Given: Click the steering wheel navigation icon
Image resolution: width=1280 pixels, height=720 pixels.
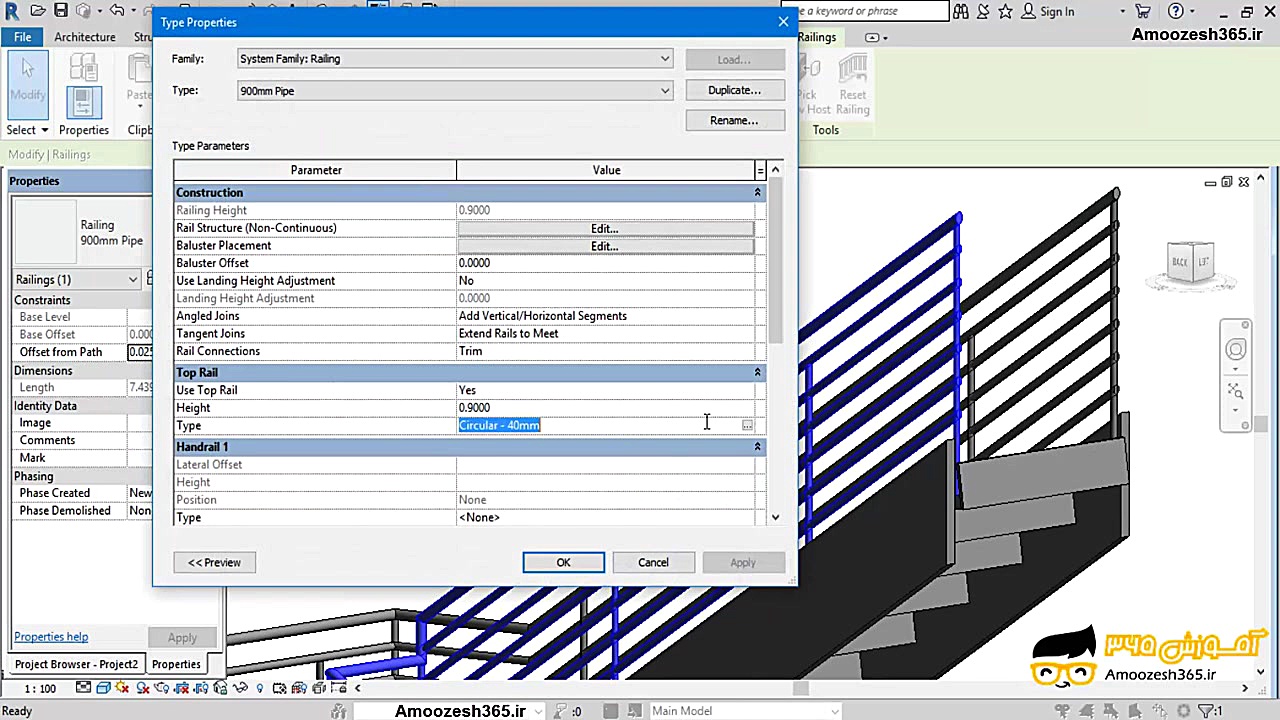Looking at the screenshot, I should pos(1236,349).
